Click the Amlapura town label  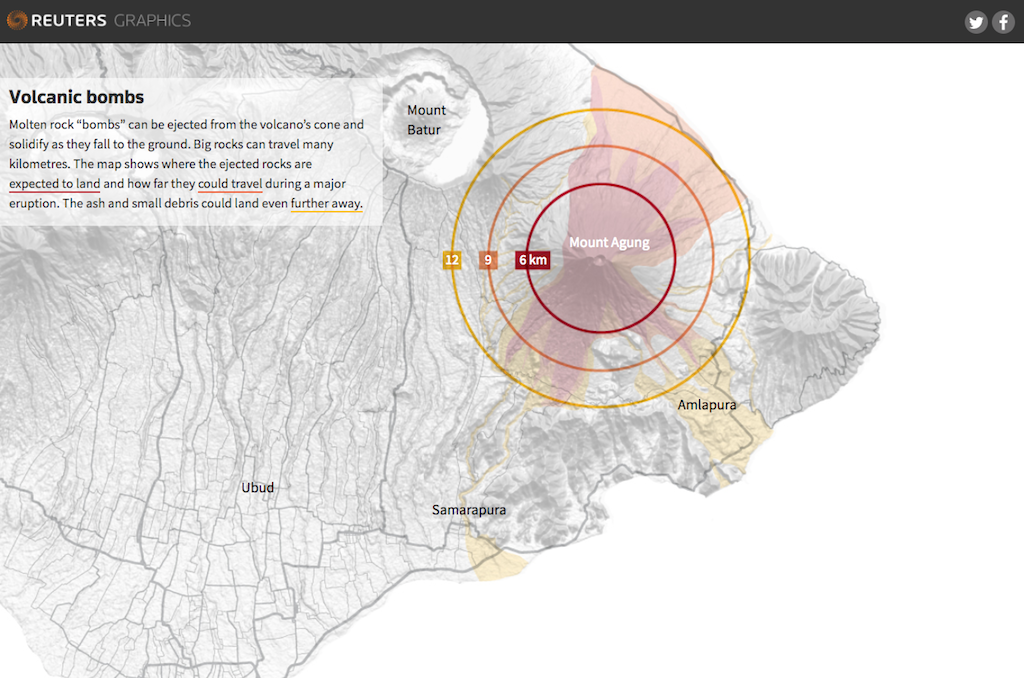click(706, 405)
